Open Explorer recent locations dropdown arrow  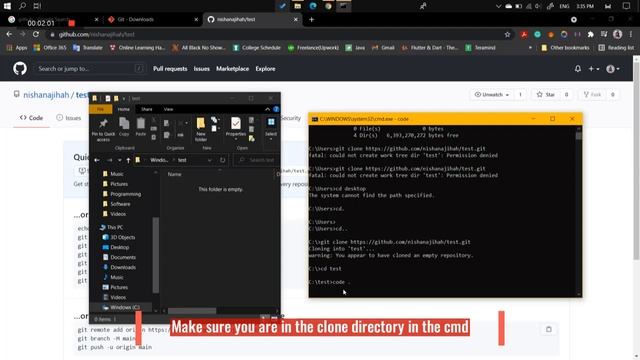(x=119, y=160)
